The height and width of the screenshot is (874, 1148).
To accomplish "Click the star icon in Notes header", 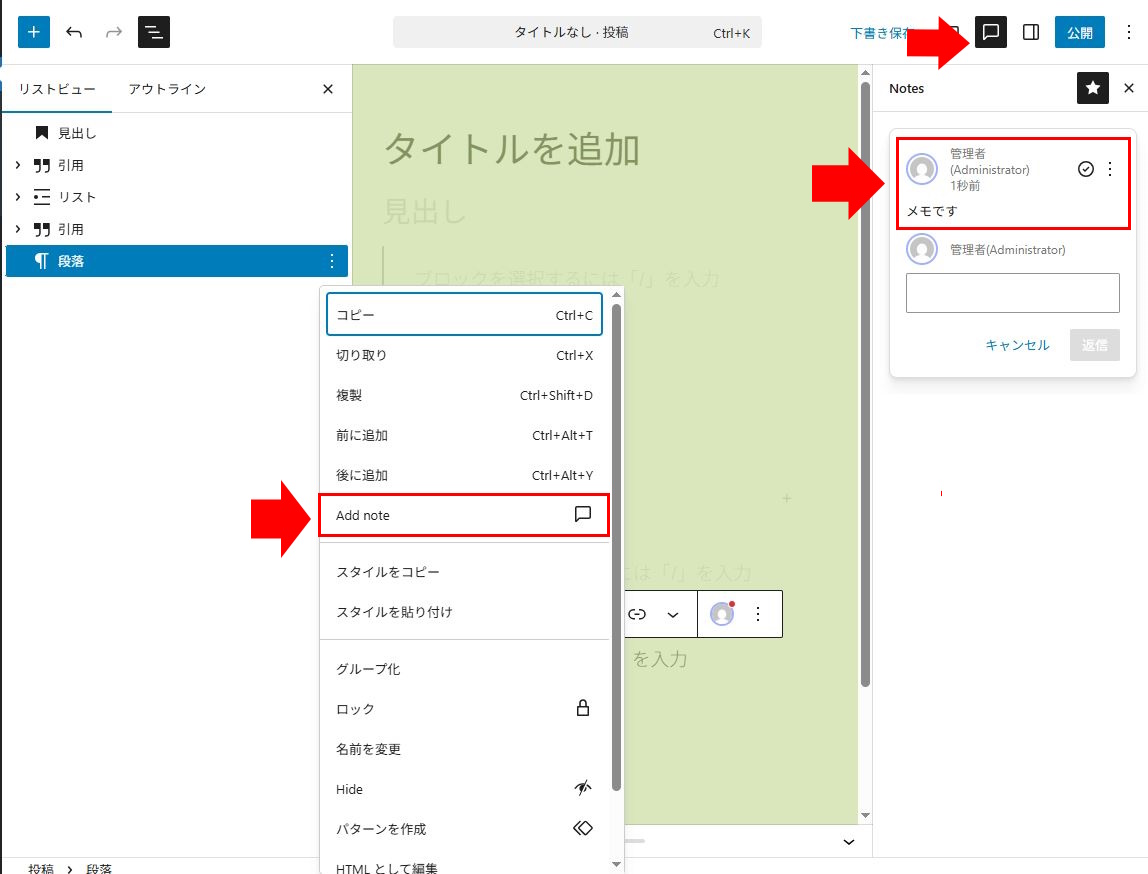I will [1093, 88].
